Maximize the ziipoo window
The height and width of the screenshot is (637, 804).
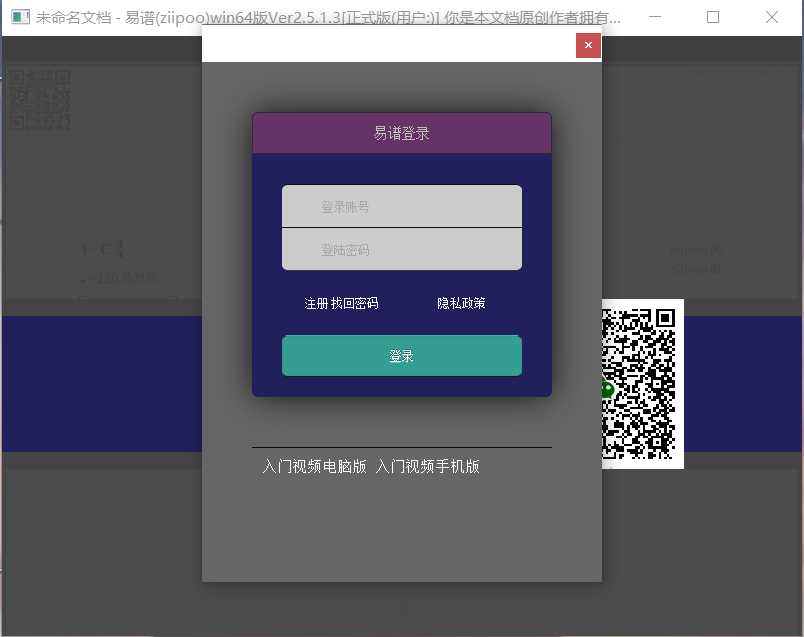(711, 18)
